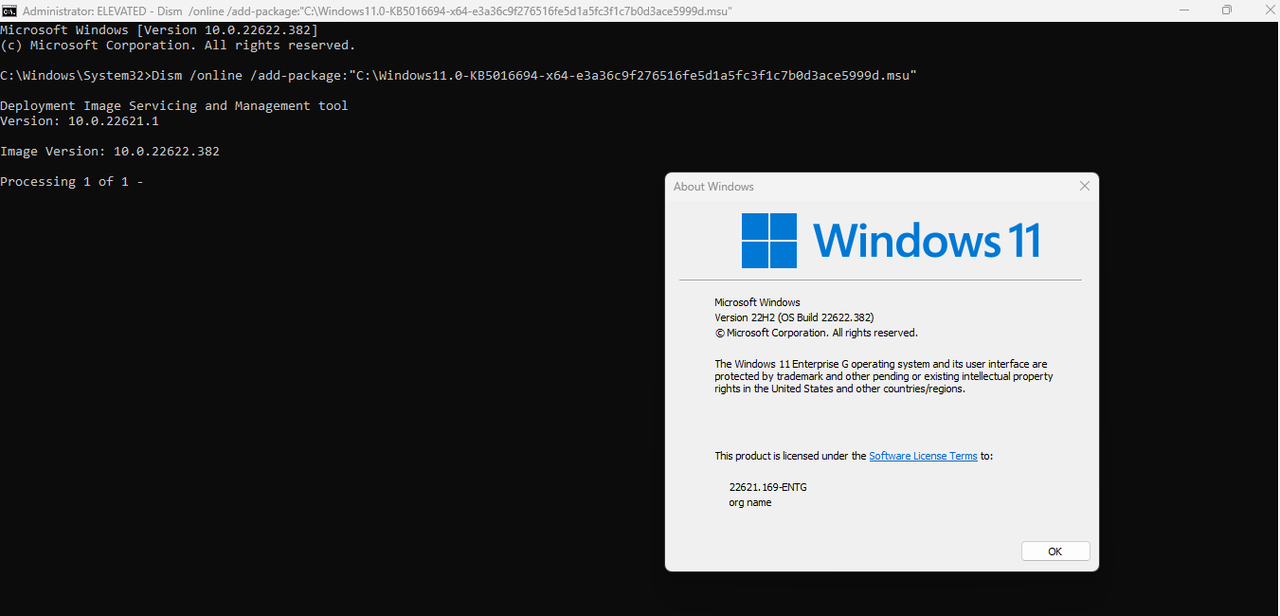The image size is (1280, 616).
Task: Click the About Windows title text
Action: click(x=714, y=187)
